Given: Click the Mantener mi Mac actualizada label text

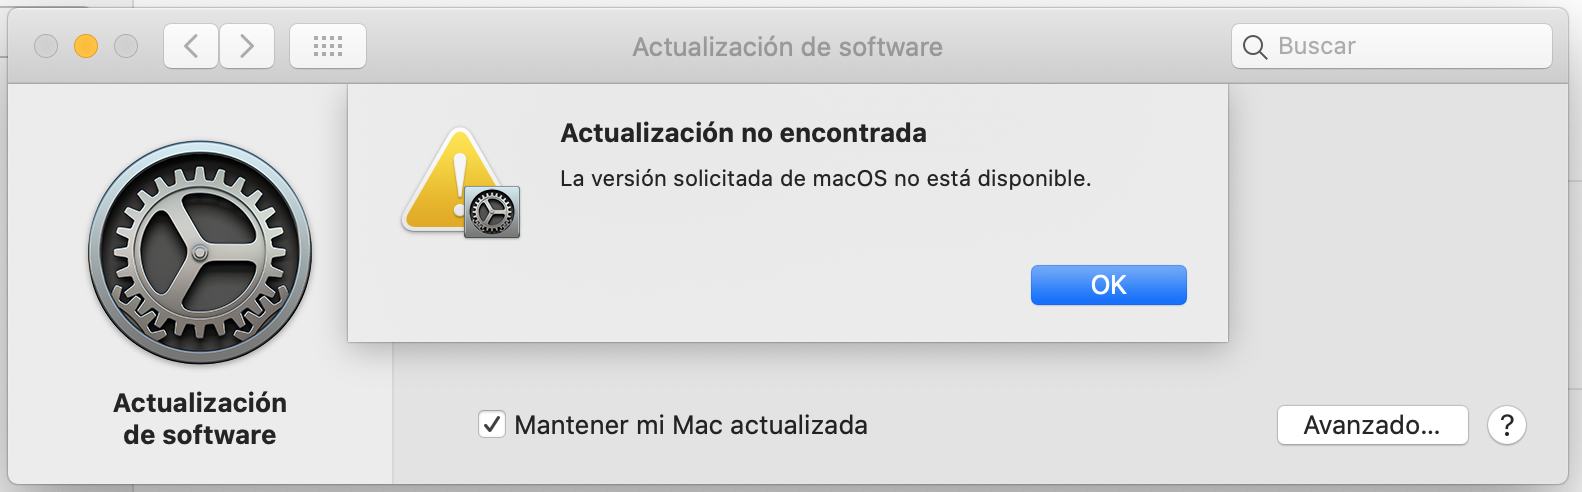Looking at the screenshot, I should point(691,425).
